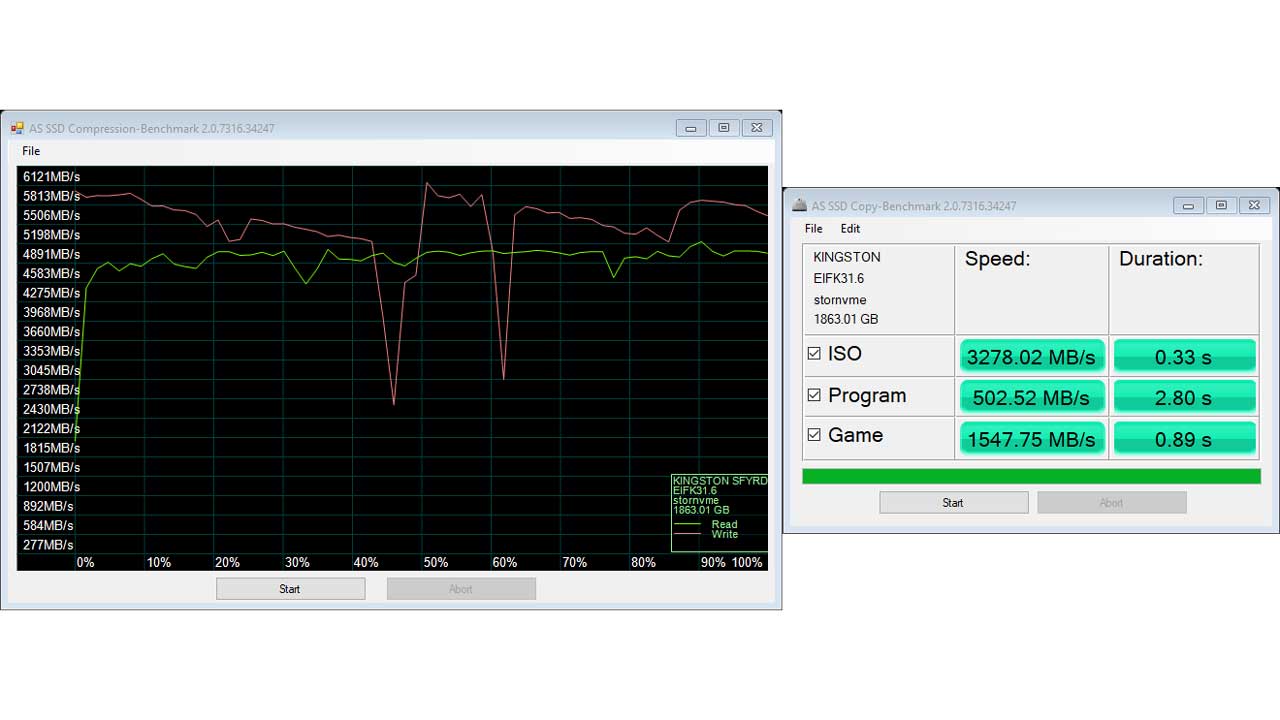Open Edit menu in Copy-Benchmark window
This screenshot has height=720, width=1280.
coord(850,229)
